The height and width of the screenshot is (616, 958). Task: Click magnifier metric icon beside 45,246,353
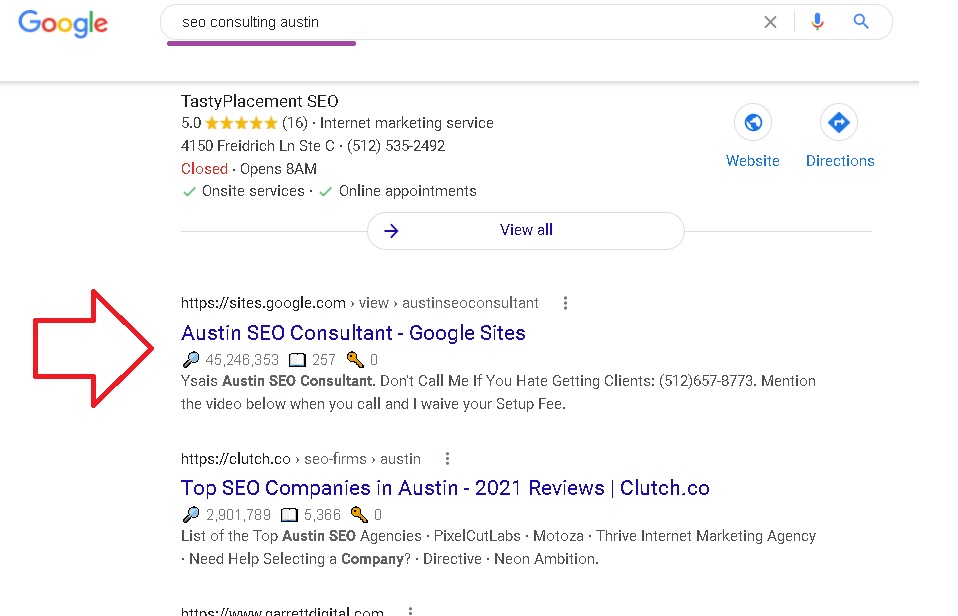[x=191, y=360]
